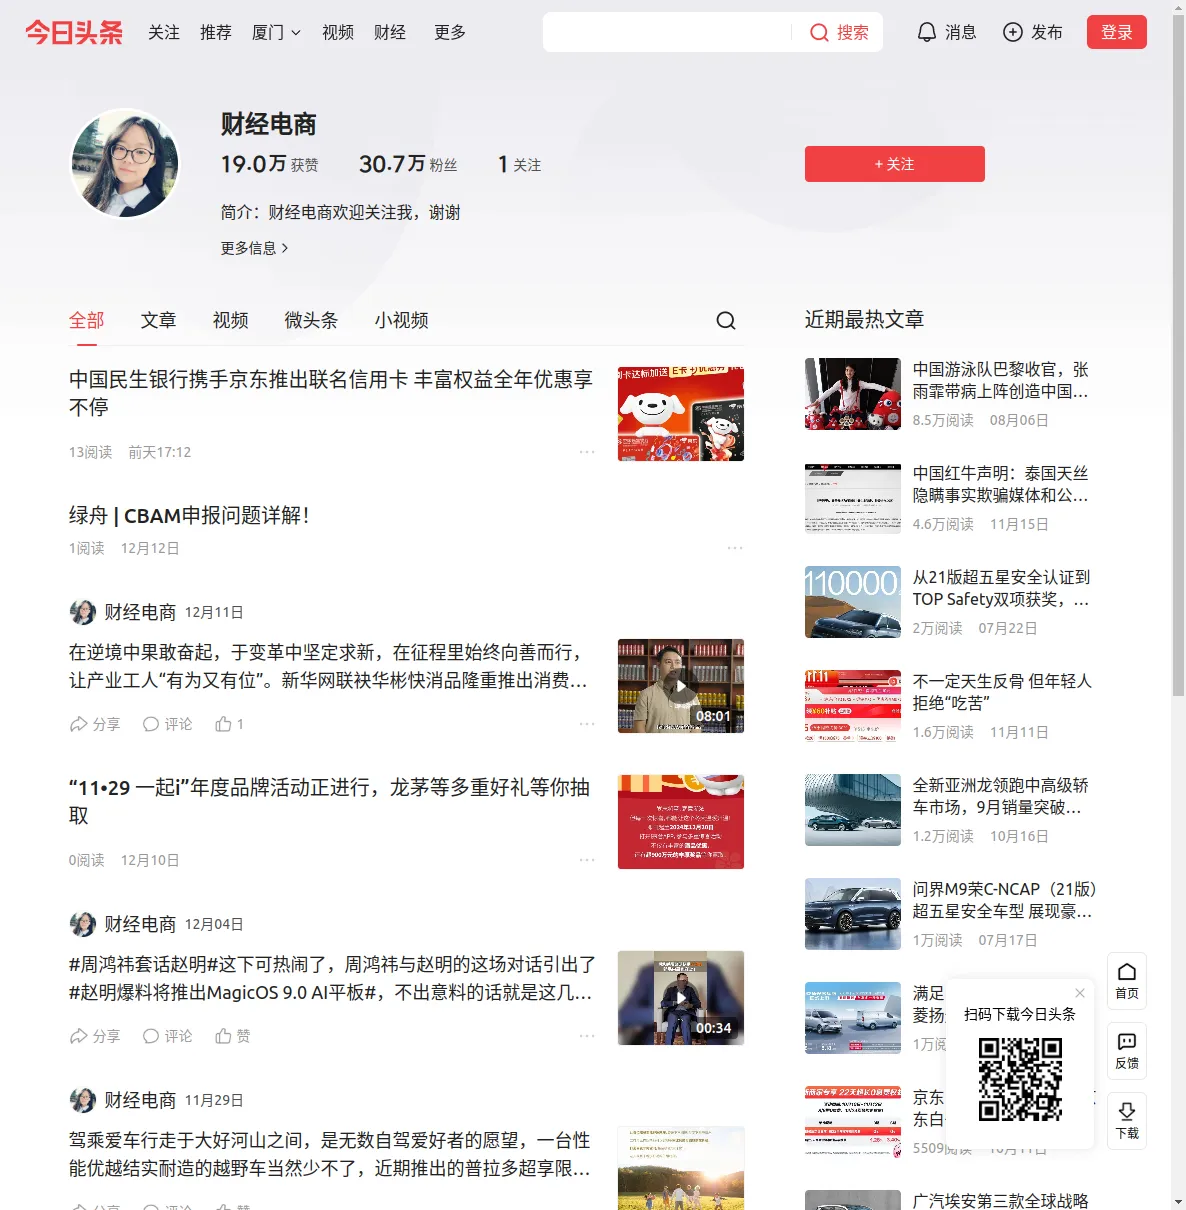Switch to the profile 视频 tab
Viewport: 1186px width, 1210px height.
pyautogui.click(x=231, y=320)
